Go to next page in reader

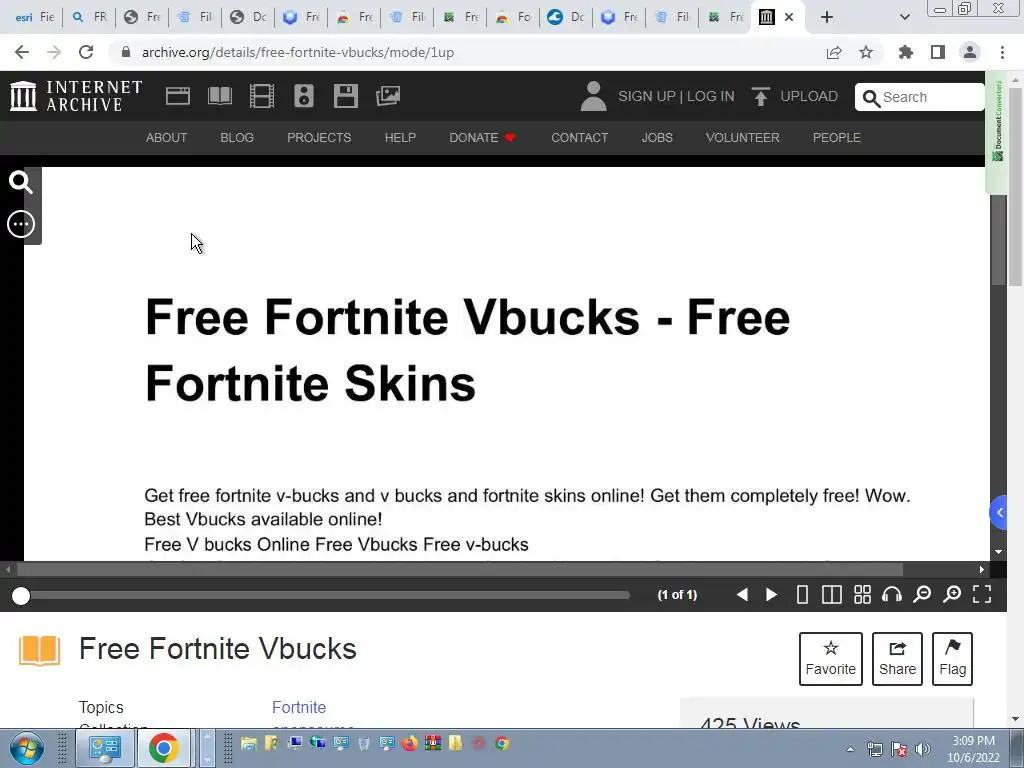771,594
